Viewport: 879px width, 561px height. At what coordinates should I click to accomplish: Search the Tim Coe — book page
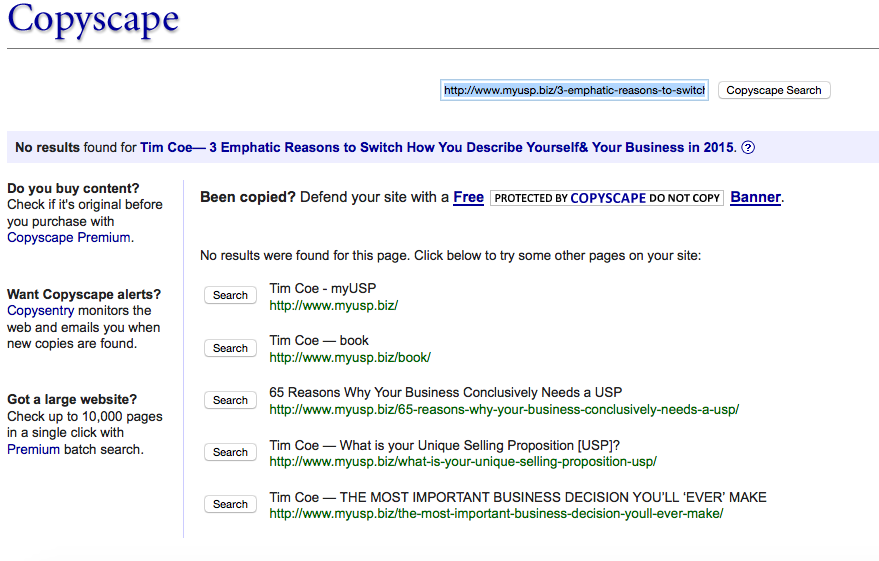(230, 348)
